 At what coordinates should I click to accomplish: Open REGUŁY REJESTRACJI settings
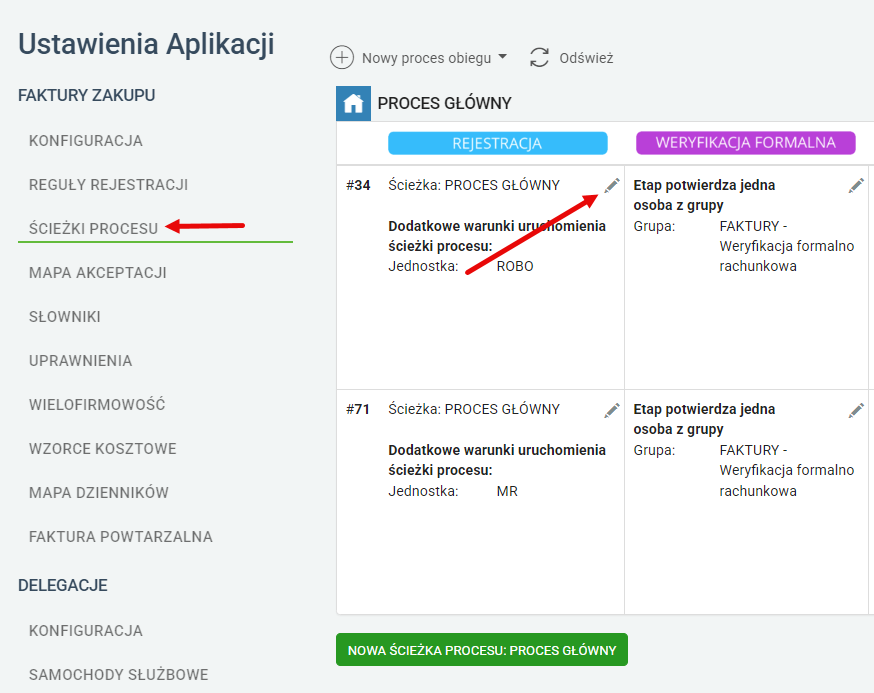click(109, 185)
